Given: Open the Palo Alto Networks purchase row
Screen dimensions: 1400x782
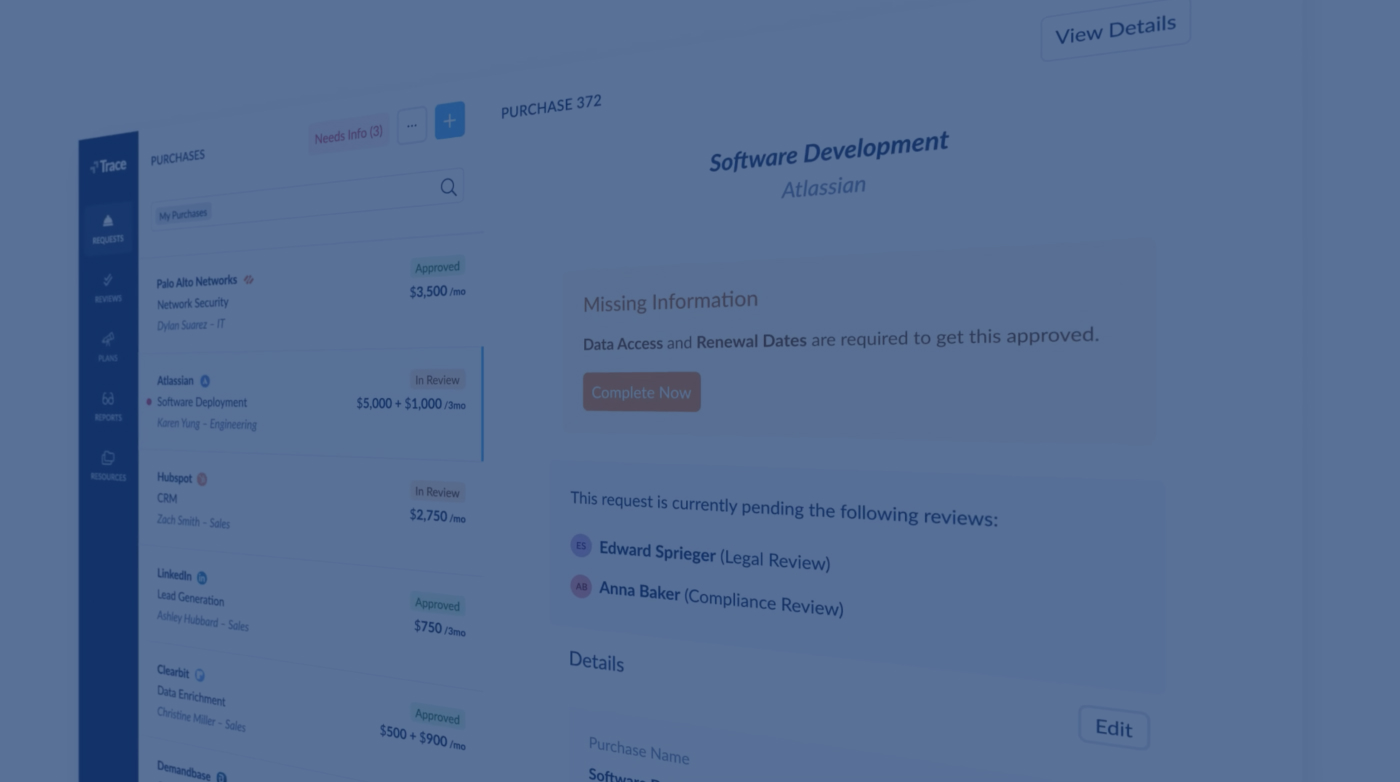Looking at the screenshot, I should pos(310,295).
